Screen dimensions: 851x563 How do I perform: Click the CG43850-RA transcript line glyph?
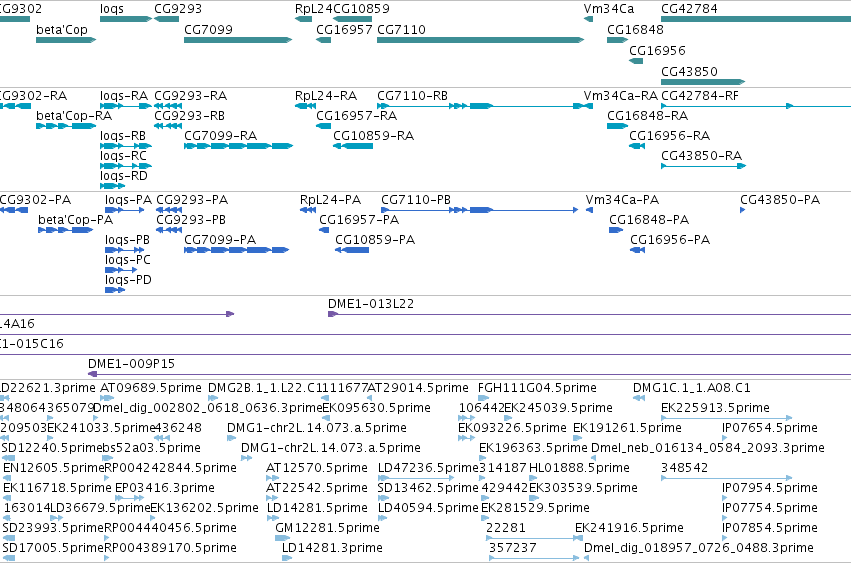[x=703, y=166]
